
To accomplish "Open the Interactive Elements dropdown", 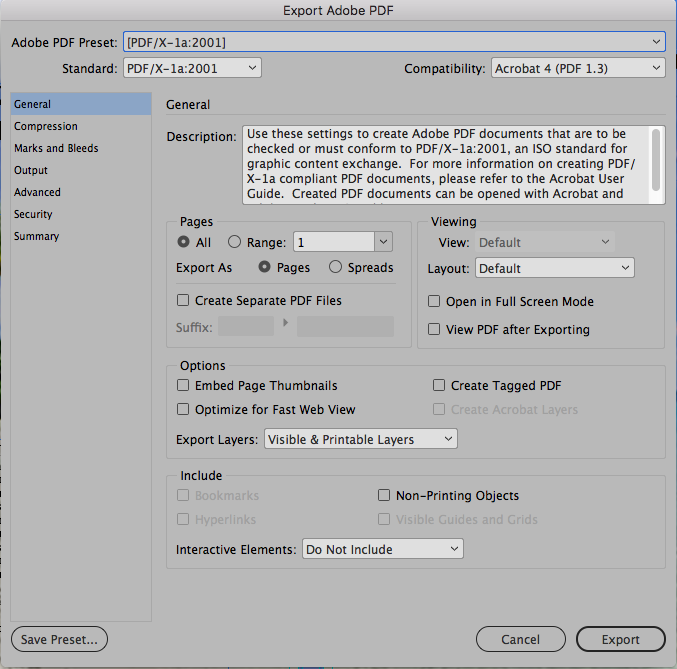I will coord(383,549).
